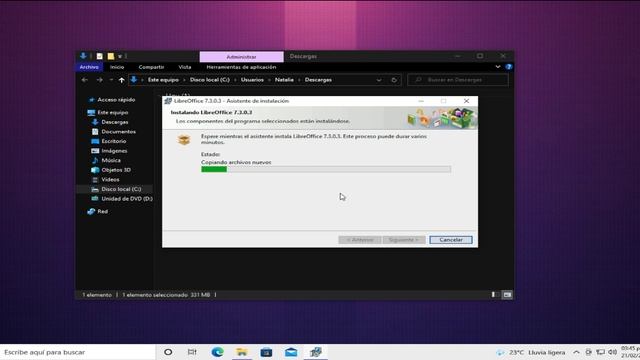Open Red in the sidebar
This screenshot has width=640, height=360.
coord(102,211)
